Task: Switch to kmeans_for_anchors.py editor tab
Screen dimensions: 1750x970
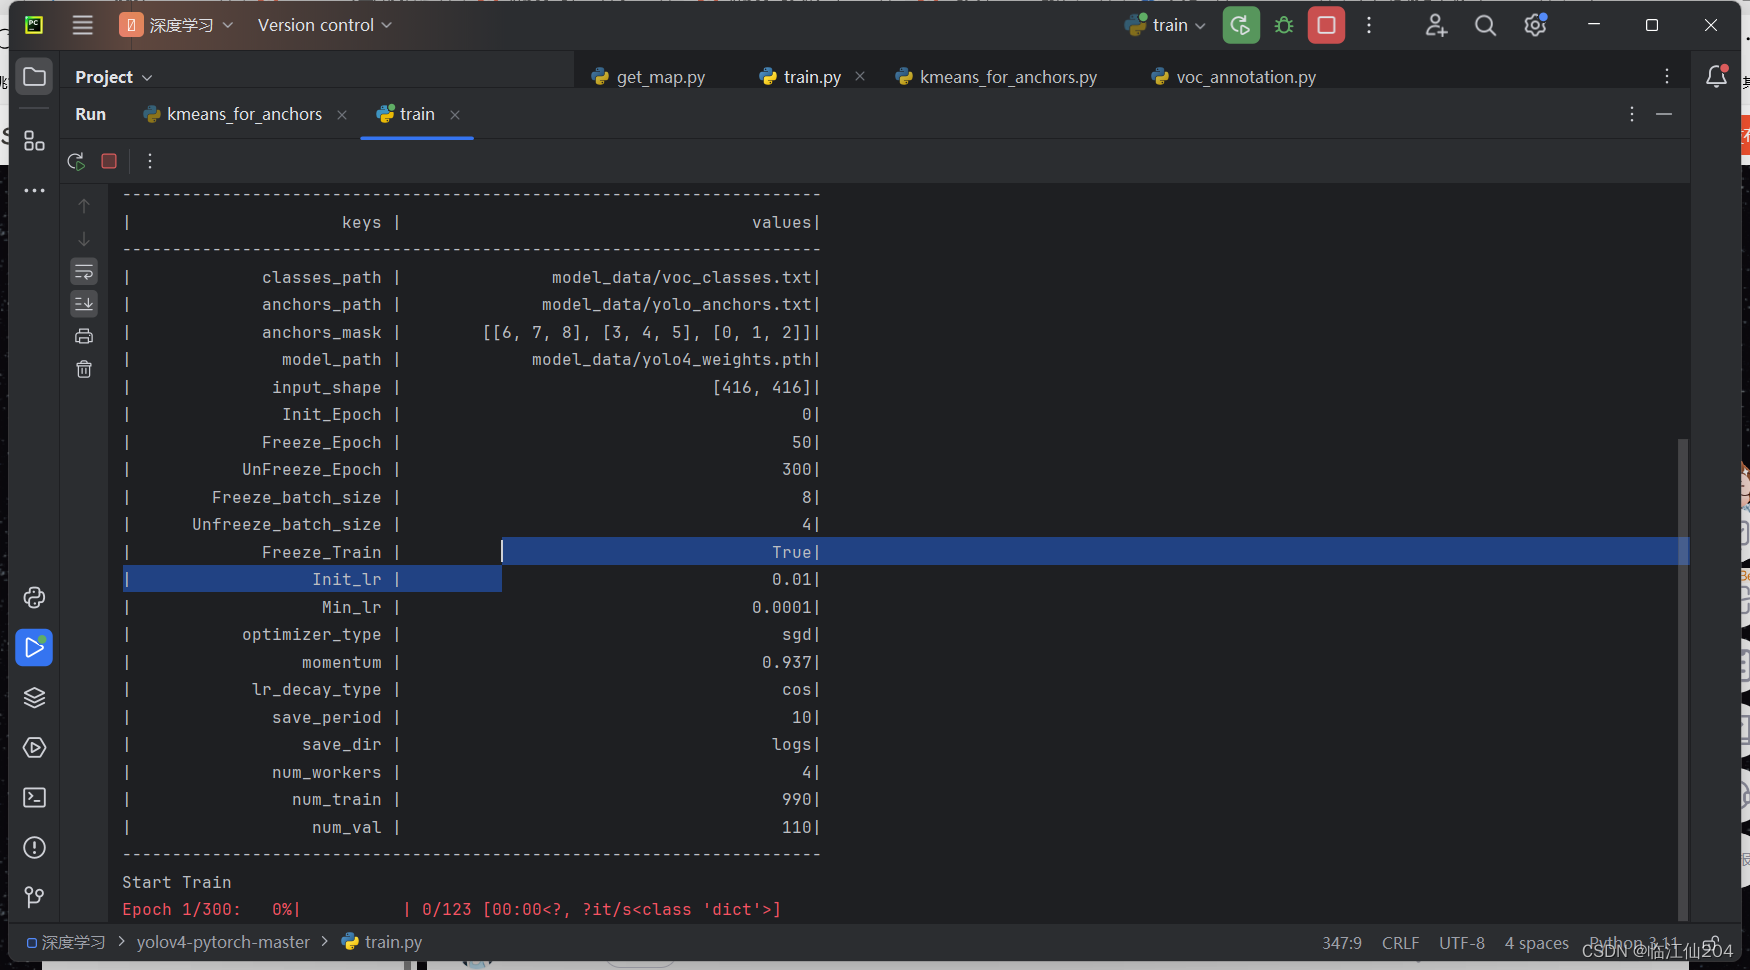Action: pos(997,77)
